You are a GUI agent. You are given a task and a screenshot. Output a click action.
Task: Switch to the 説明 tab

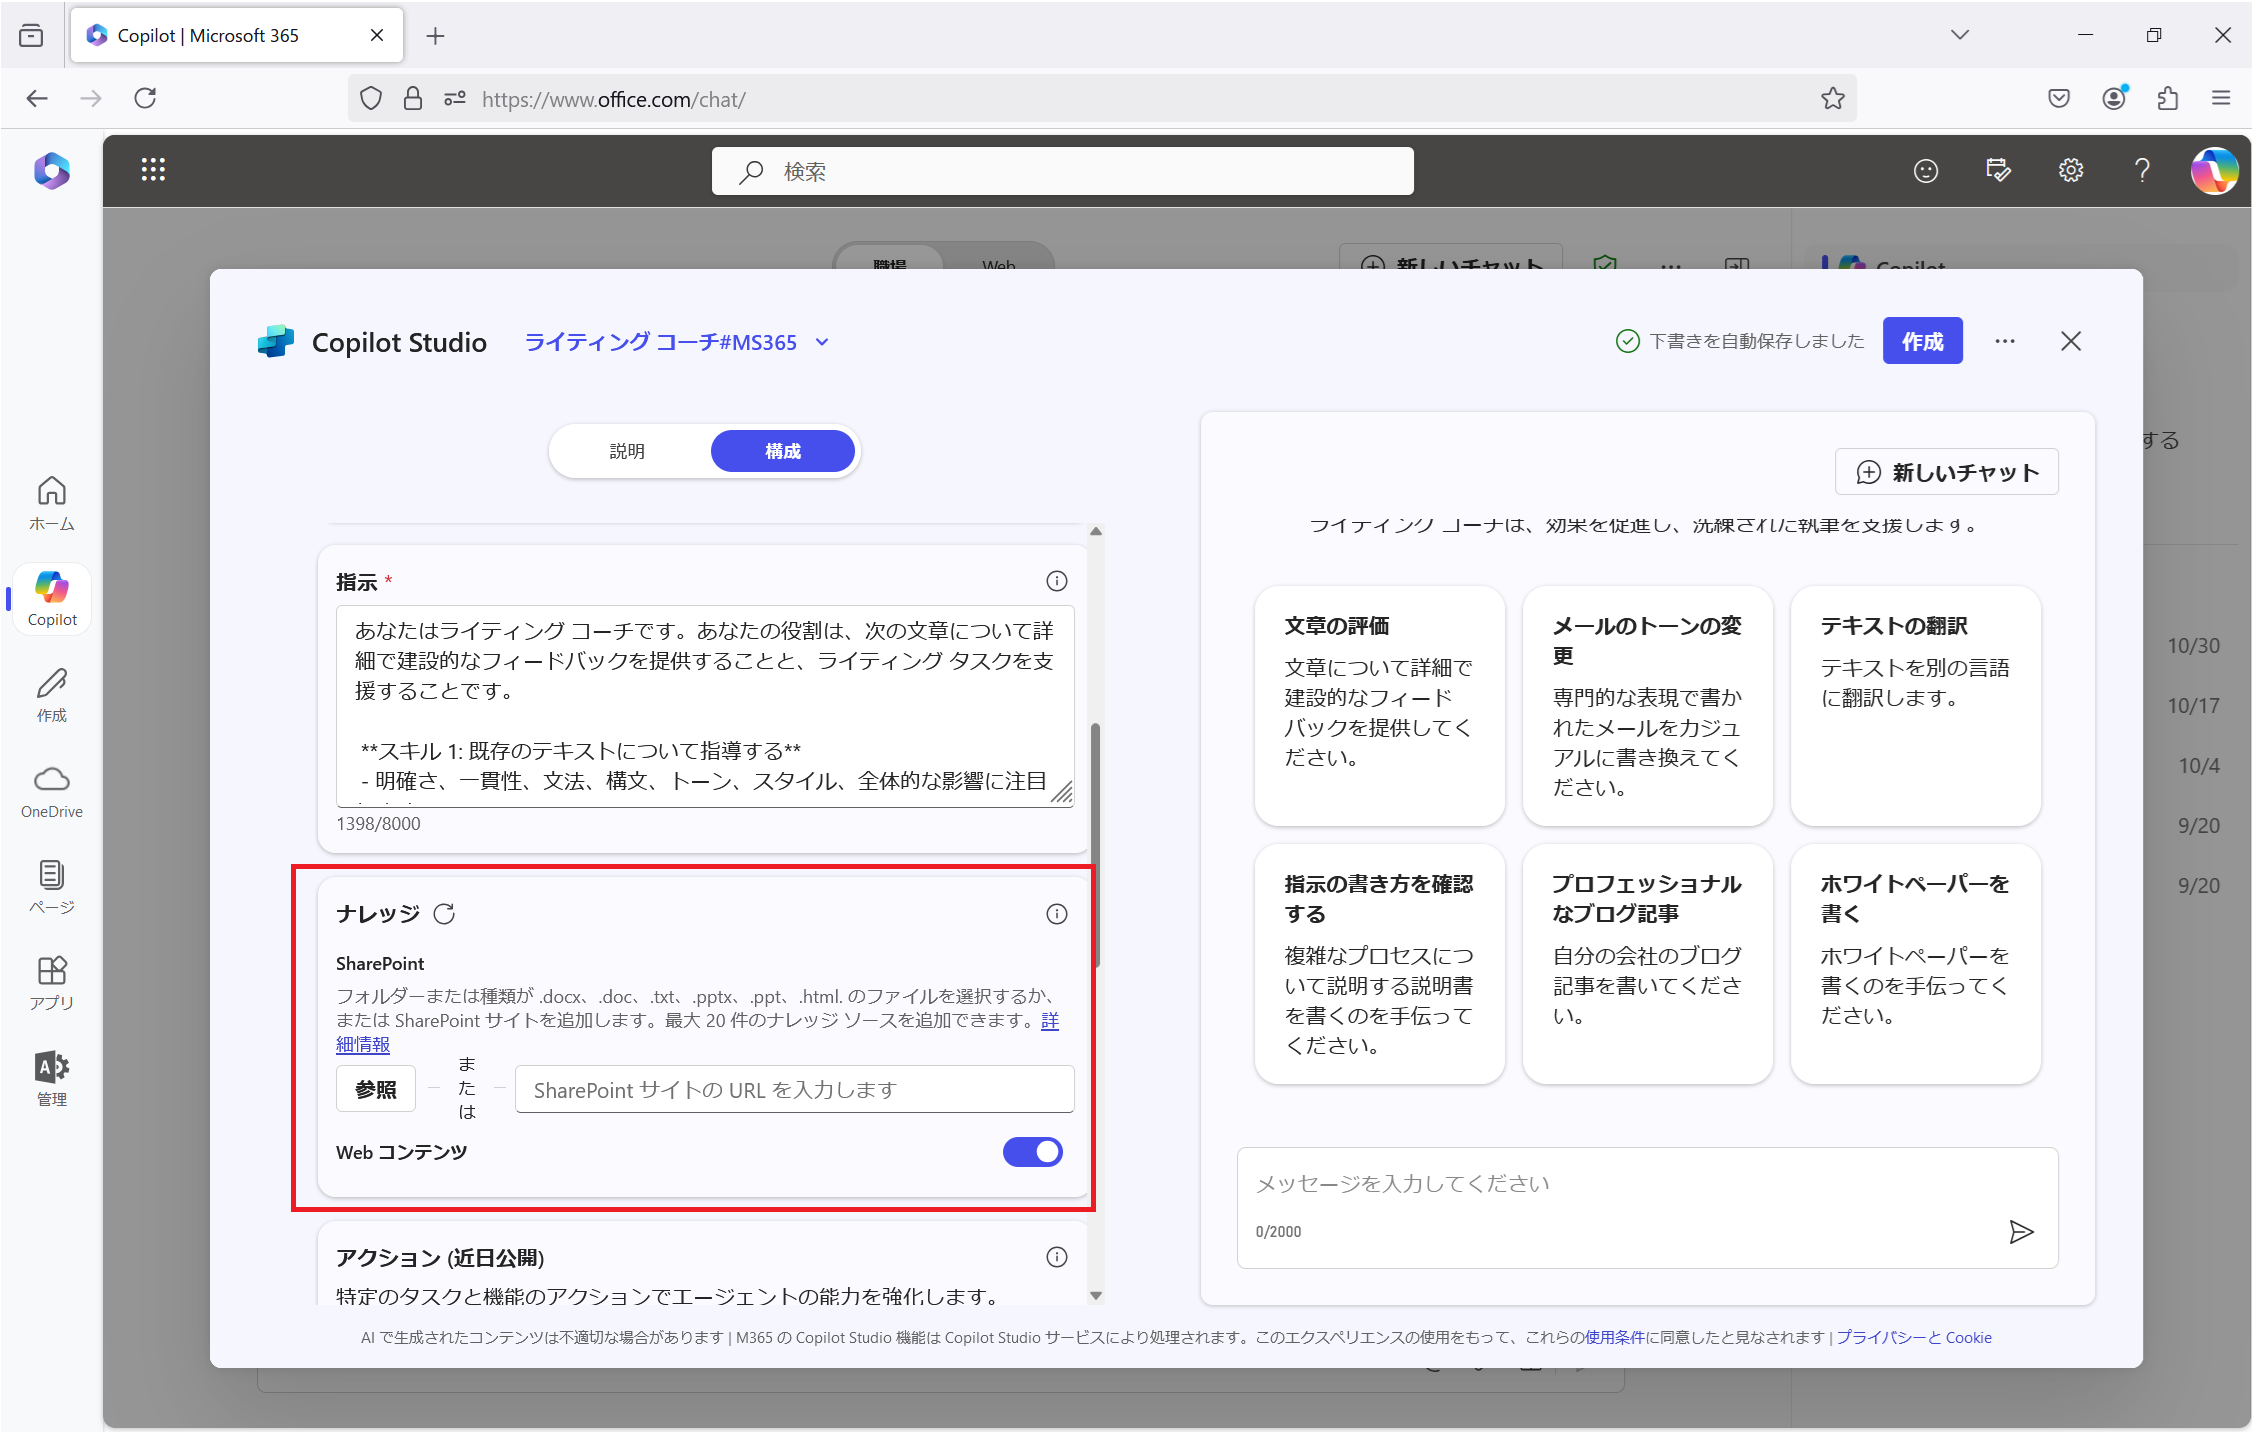[x=627, y=451]
